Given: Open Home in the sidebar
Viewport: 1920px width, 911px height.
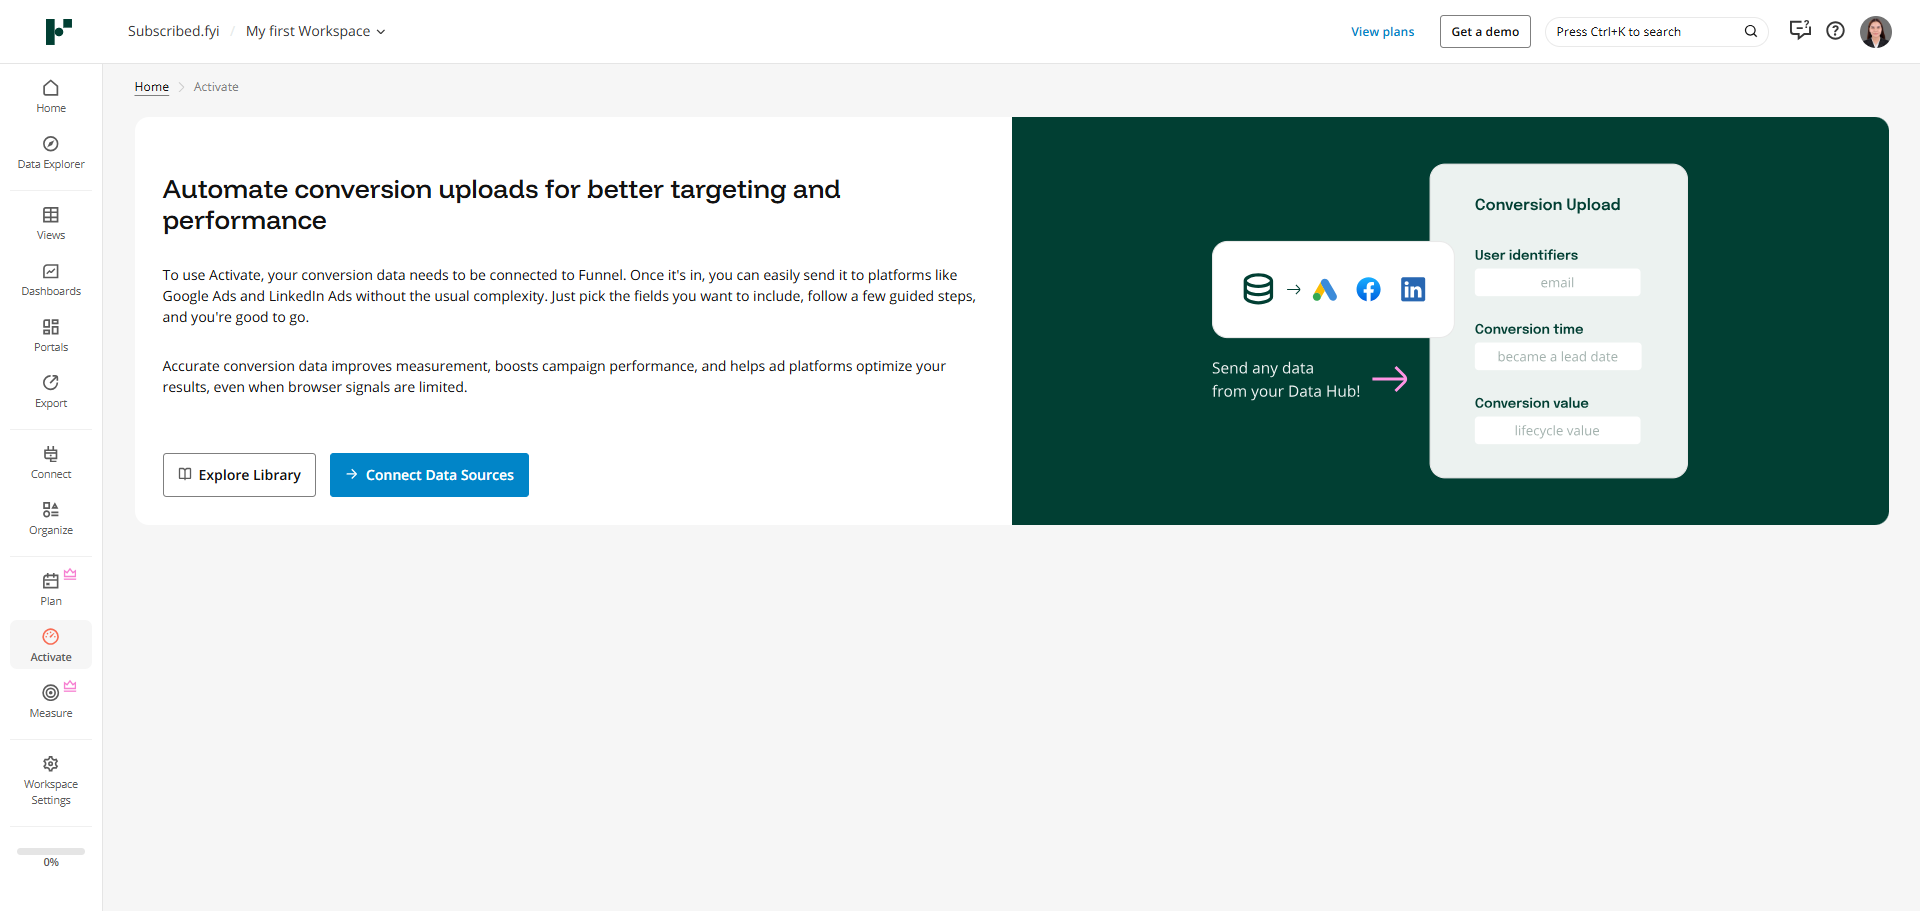Looking at the screenshot, I should 51,96.
